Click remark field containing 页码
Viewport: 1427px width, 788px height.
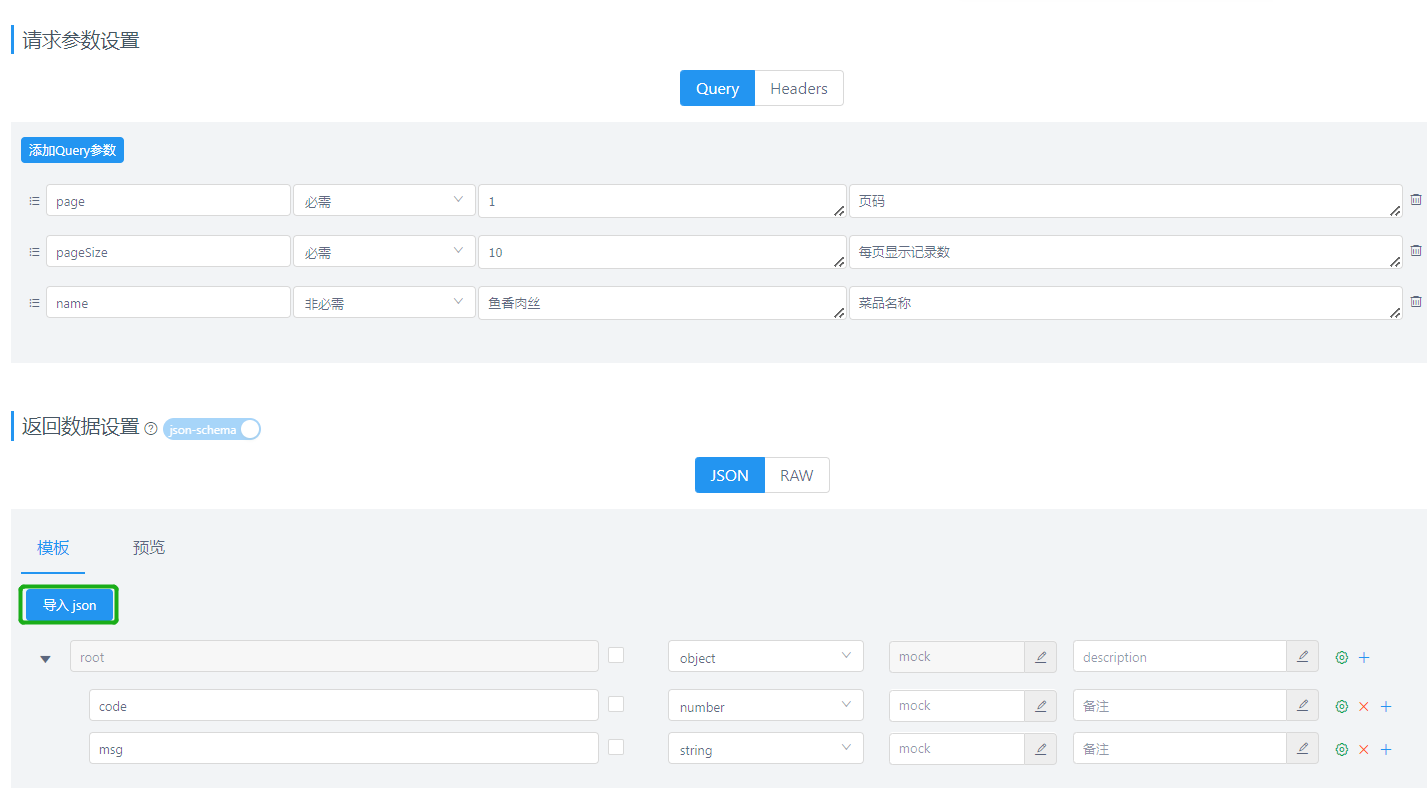pos(1126,200)
